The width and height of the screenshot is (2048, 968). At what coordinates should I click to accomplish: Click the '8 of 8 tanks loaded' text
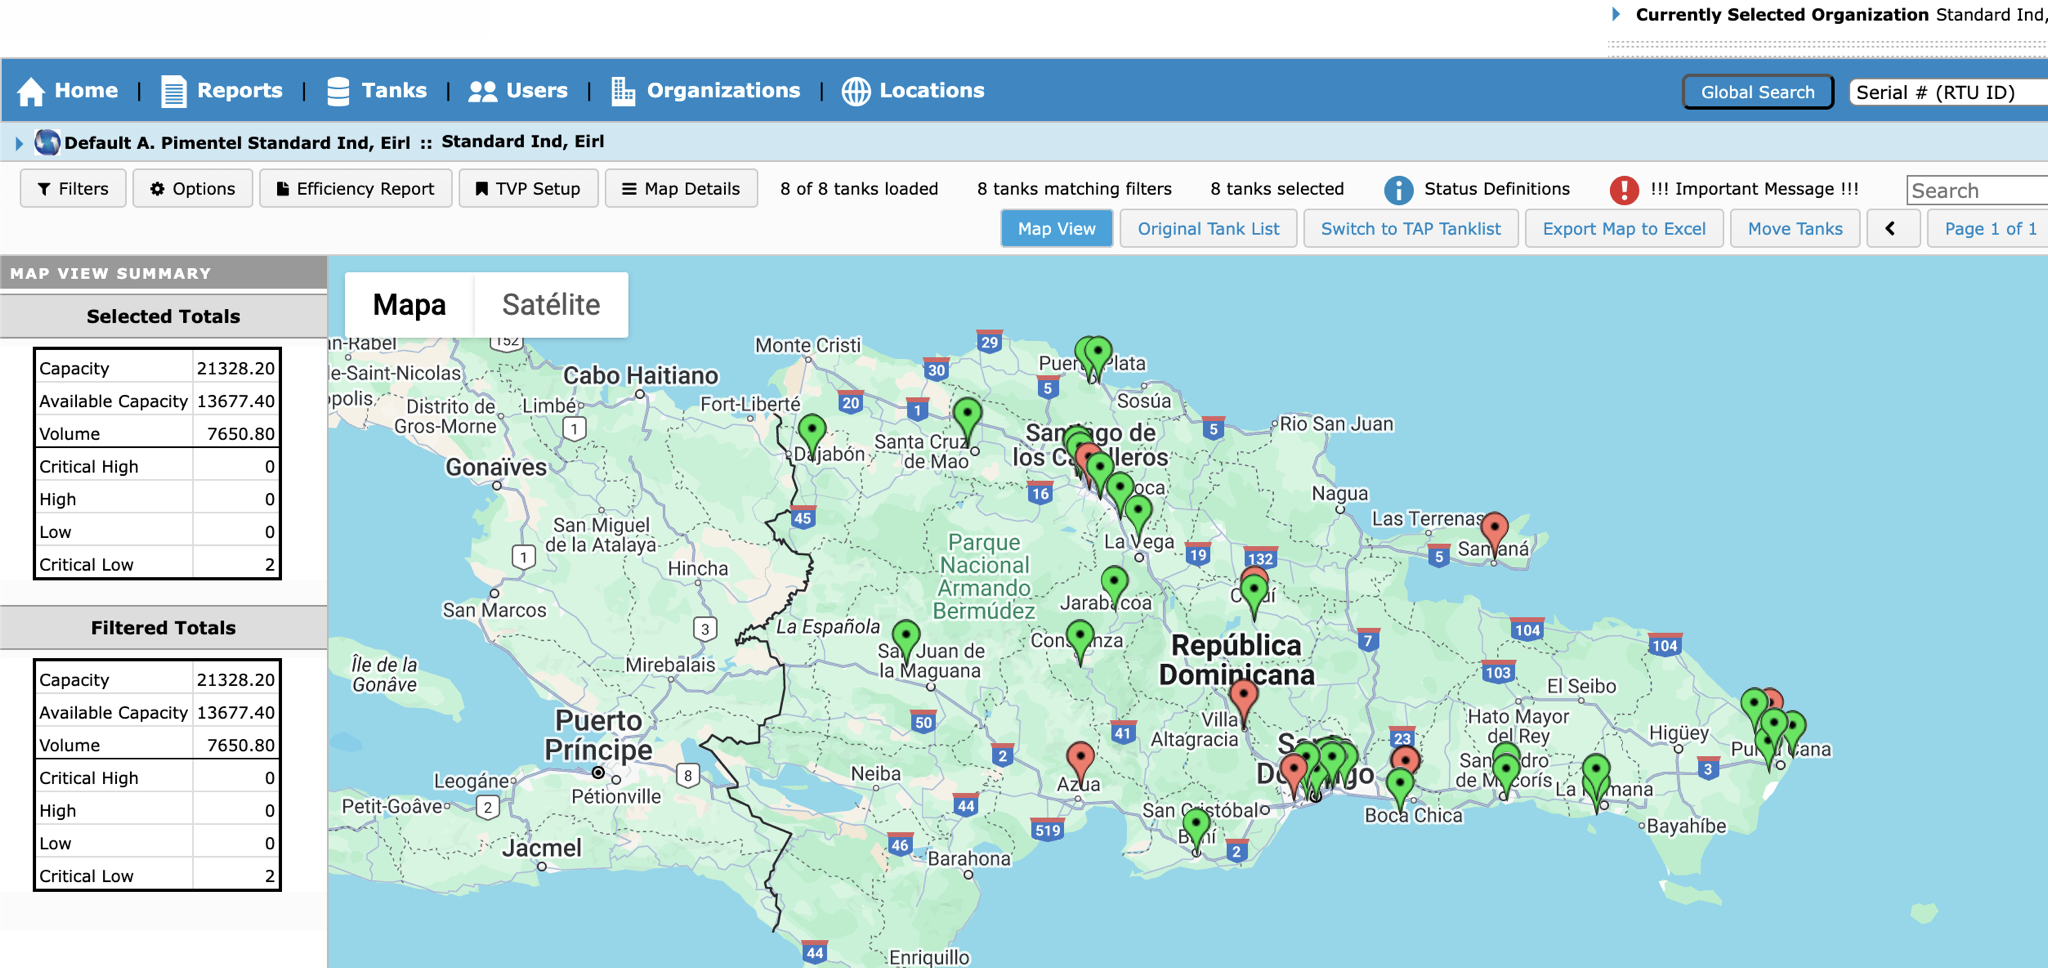[859, 189]
